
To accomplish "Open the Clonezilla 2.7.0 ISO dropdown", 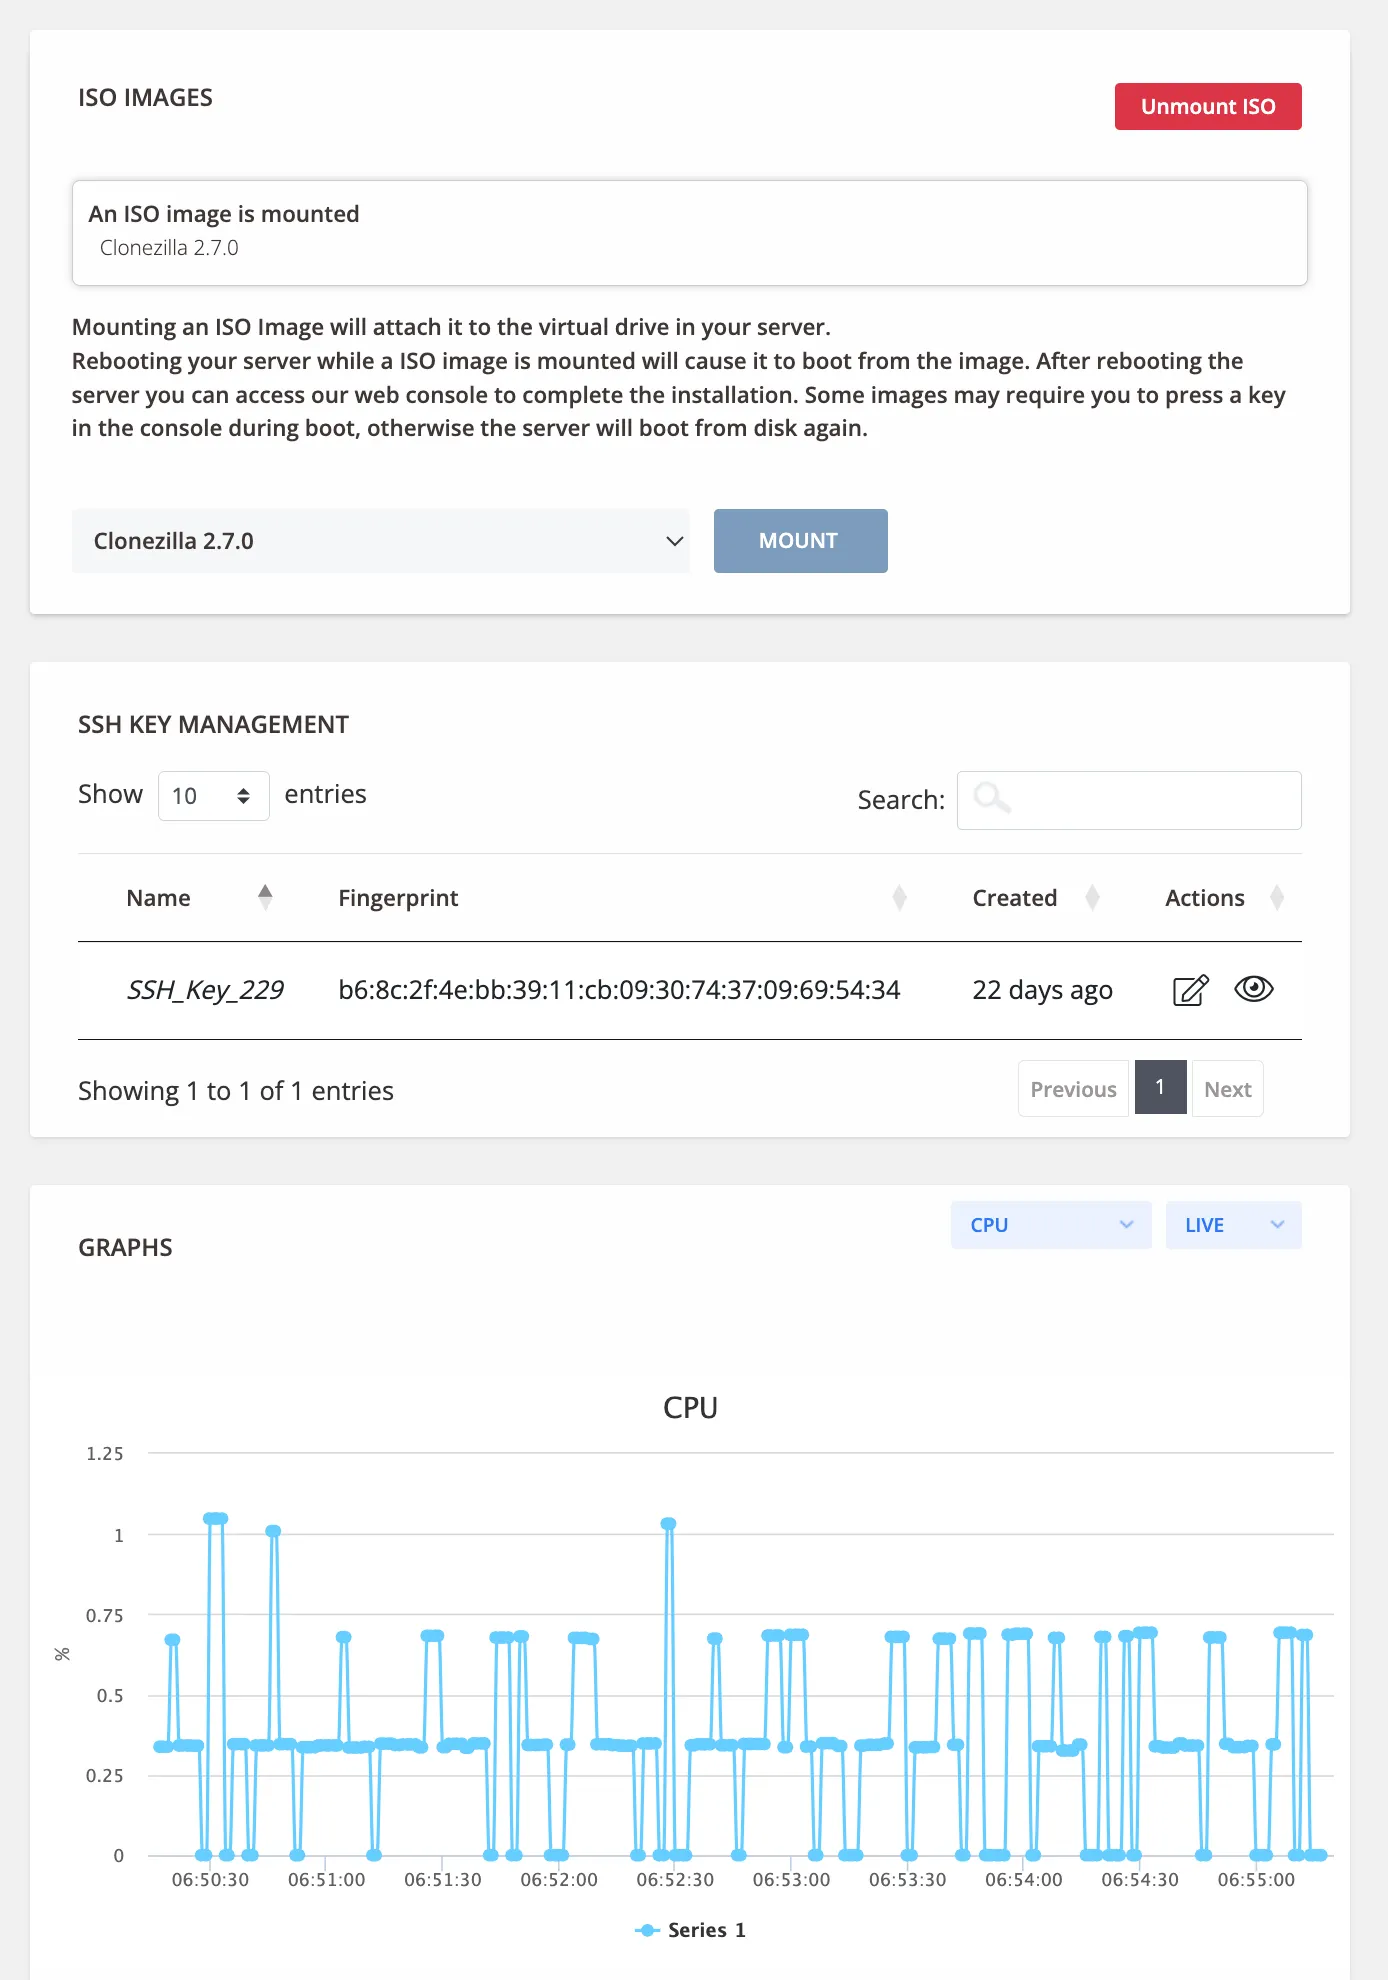I will click(x=381, y=541).
